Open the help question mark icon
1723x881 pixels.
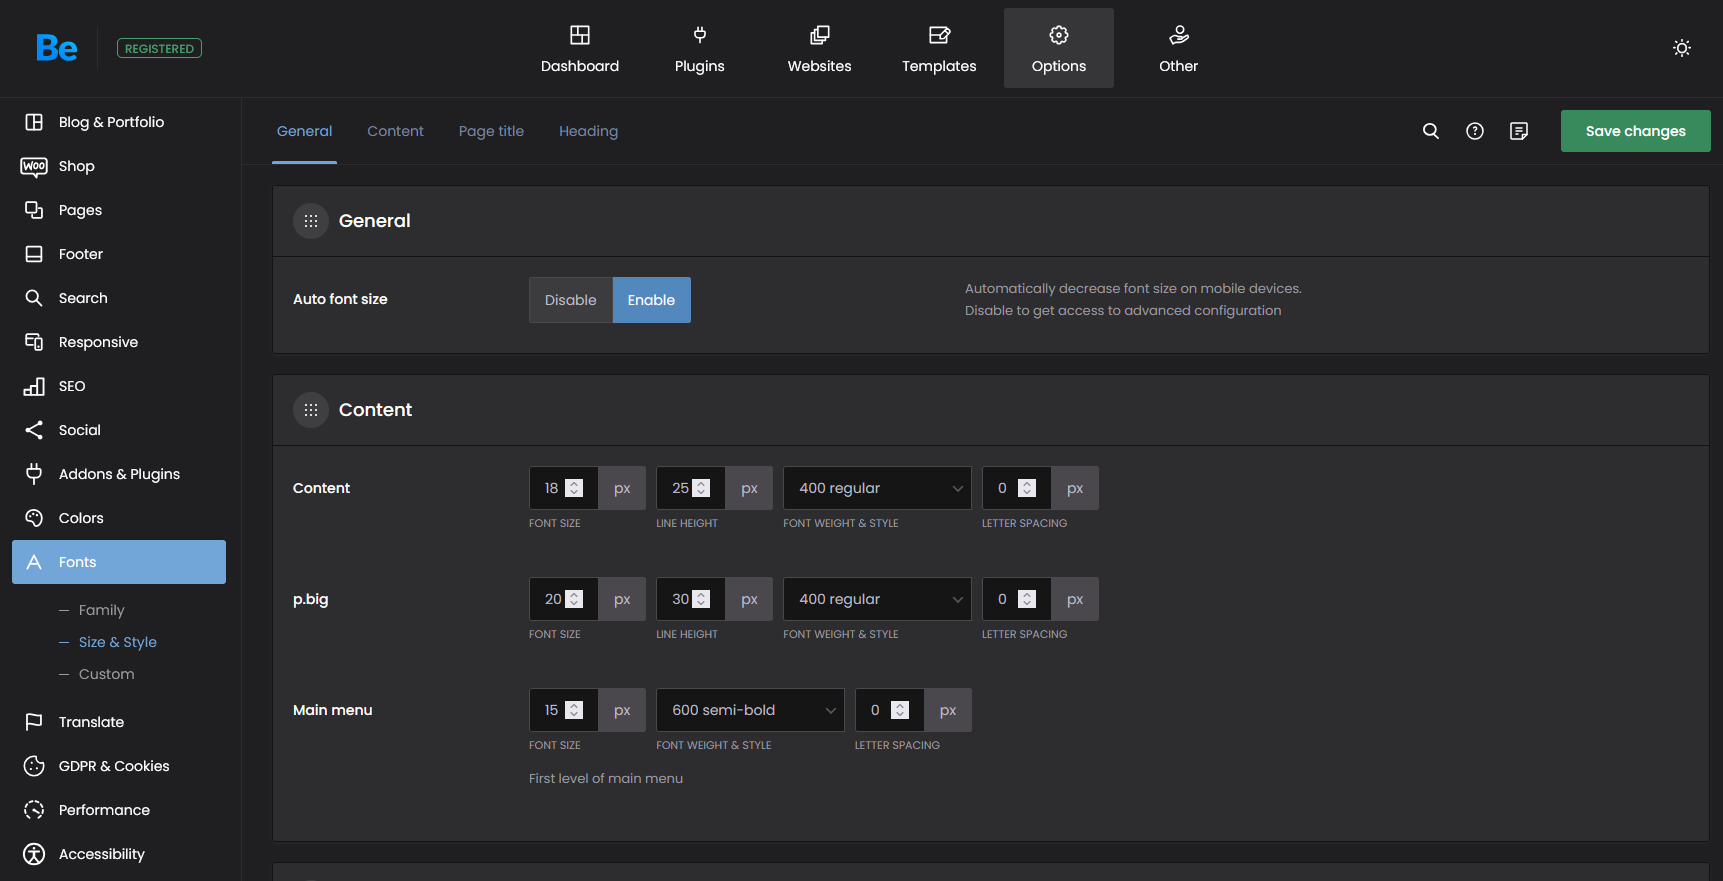[x=1475, y=131]
